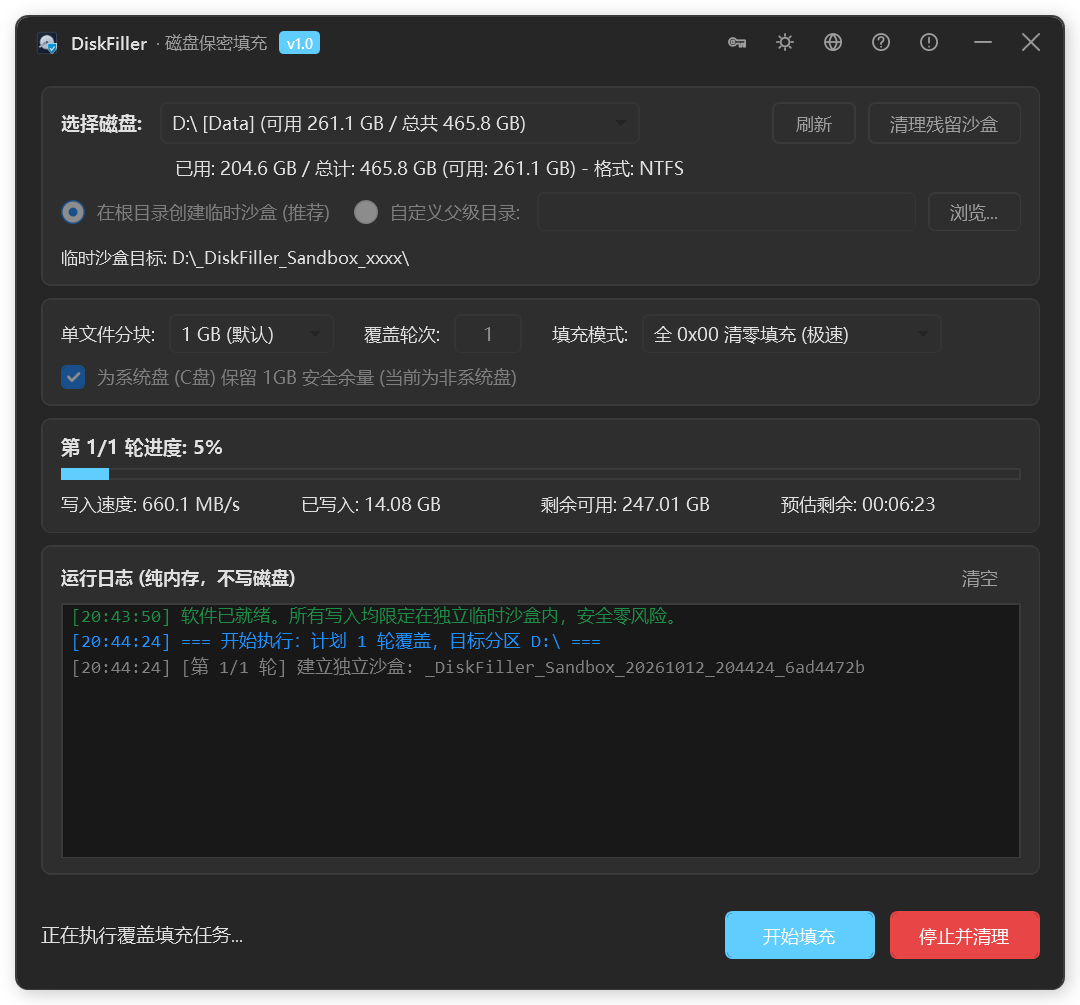Click the log line 建立独立沙盒

[468, 667]
